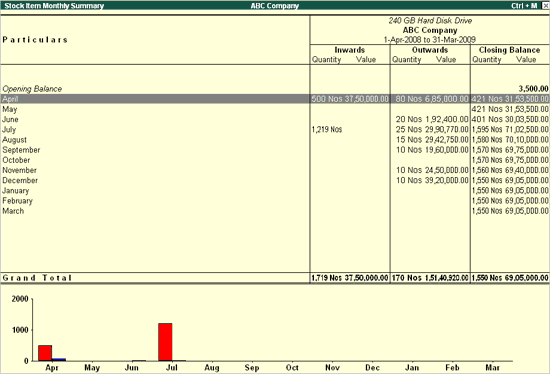Click the July row with 1,219 Nos inwards
550x374 pixels.
click(275, 129)
